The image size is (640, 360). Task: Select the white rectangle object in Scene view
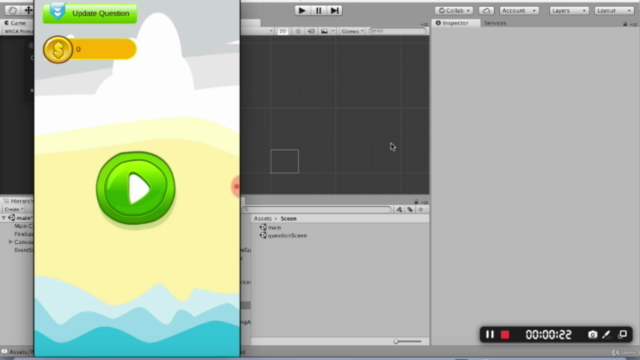284,161
